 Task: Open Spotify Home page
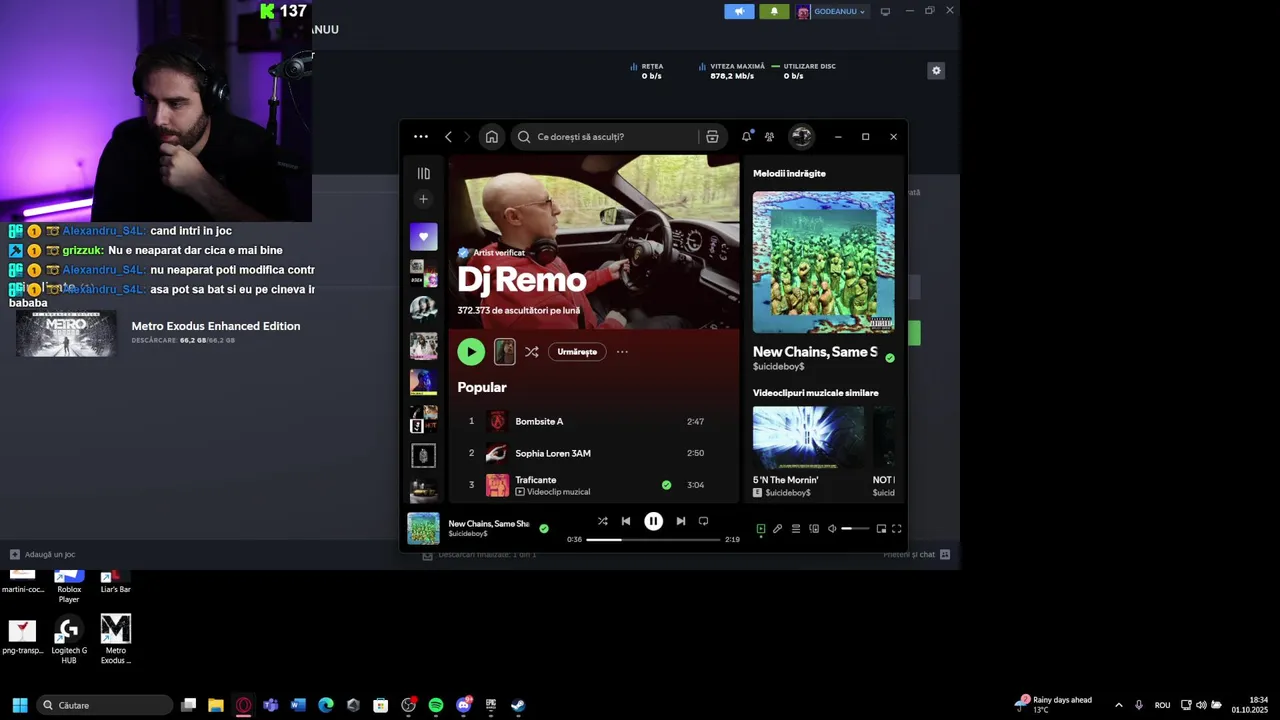[491, 137]
